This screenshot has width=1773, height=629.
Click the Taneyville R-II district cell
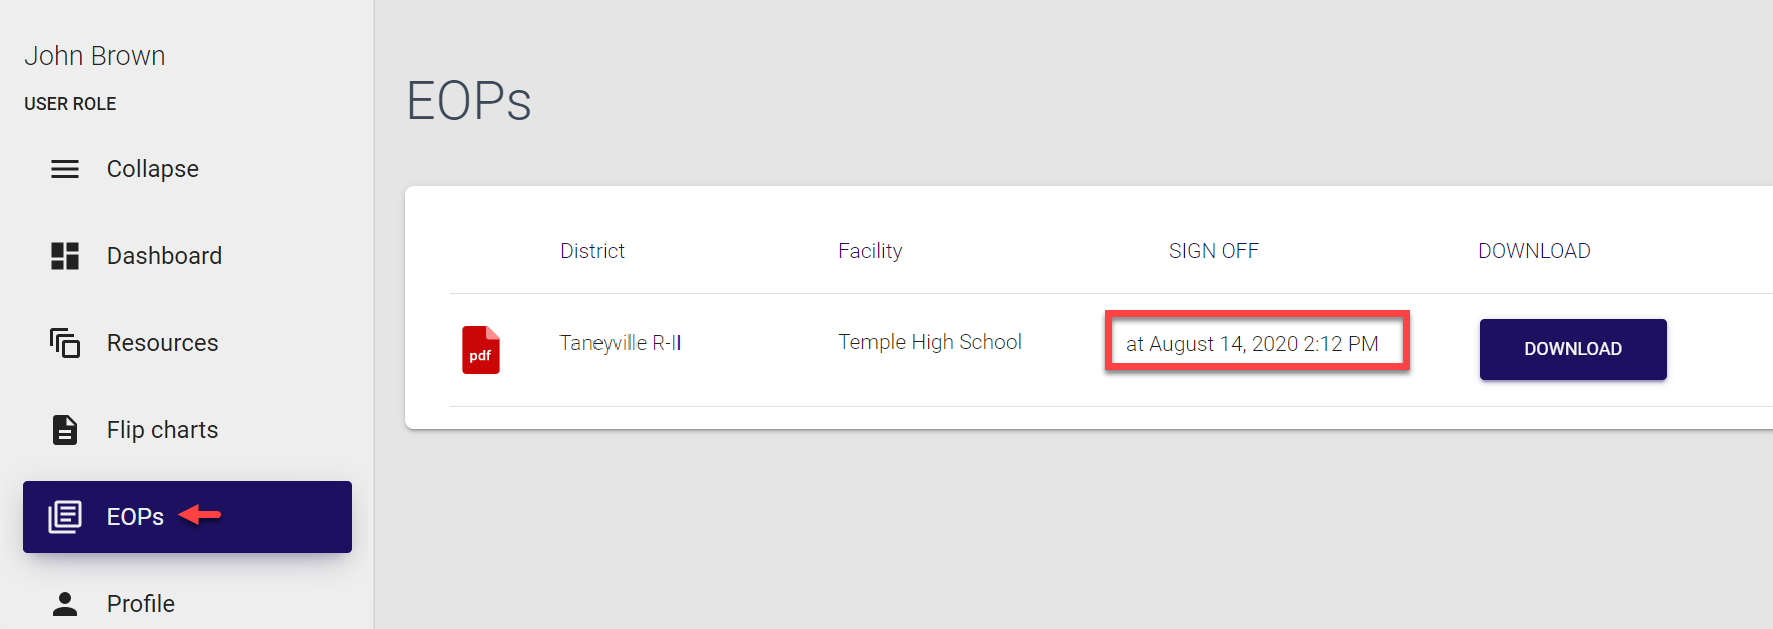[x=620, y=343]
